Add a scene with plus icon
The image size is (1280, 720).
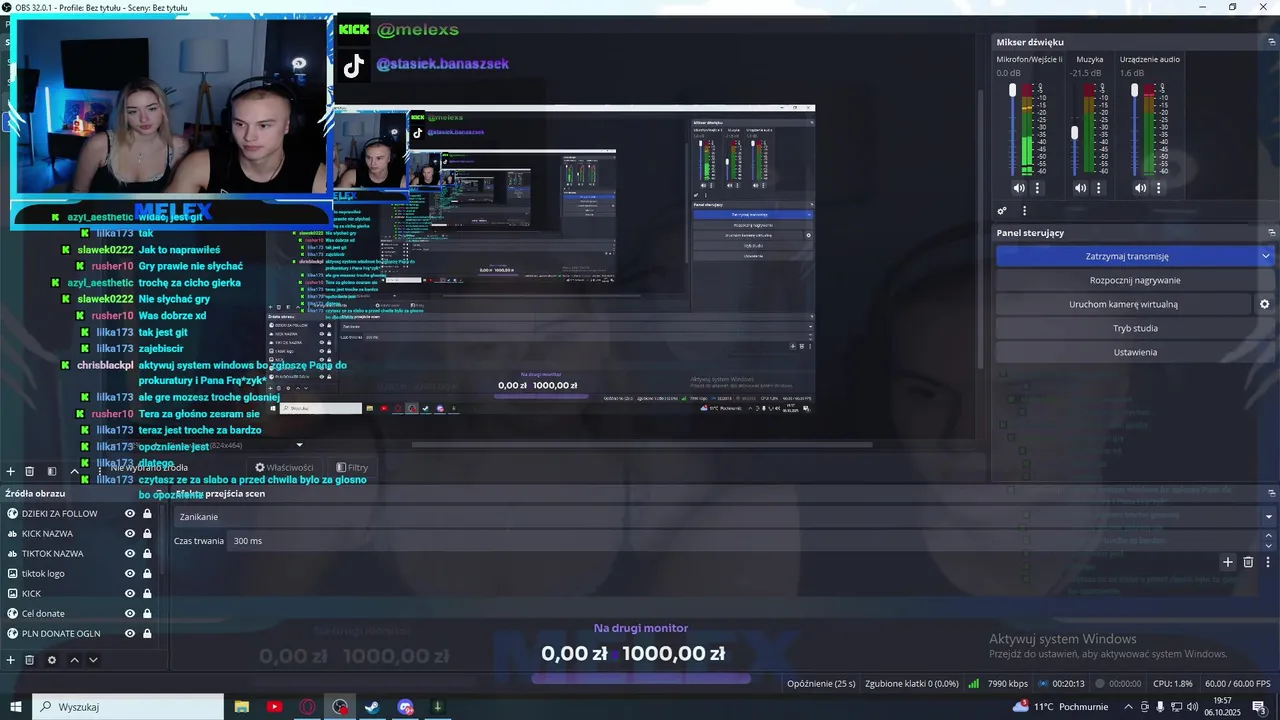pos(11,471)
